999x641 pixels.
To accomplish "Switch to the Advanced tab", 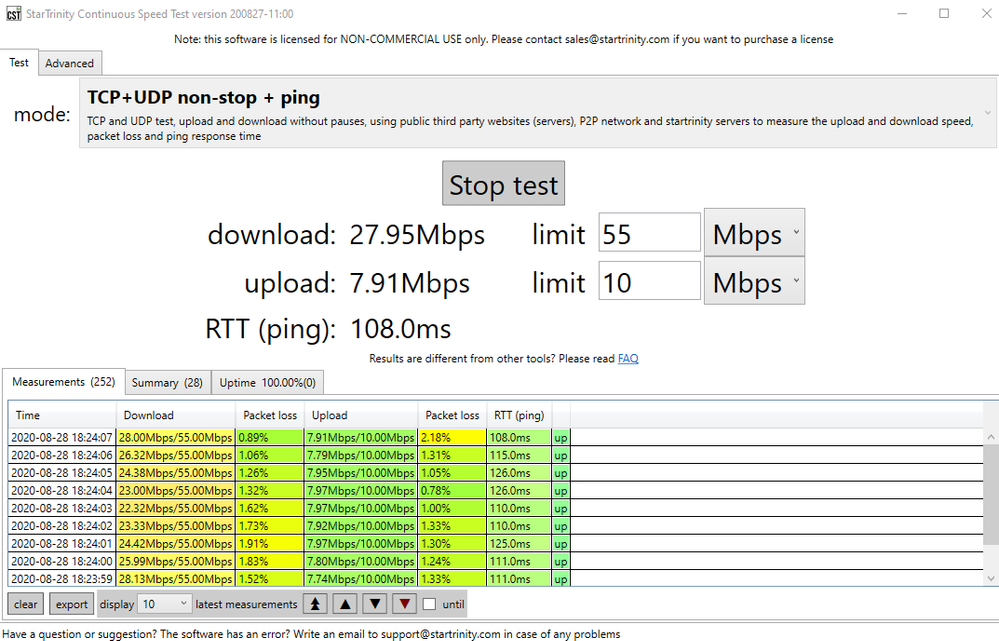I will tap(69, 63).
